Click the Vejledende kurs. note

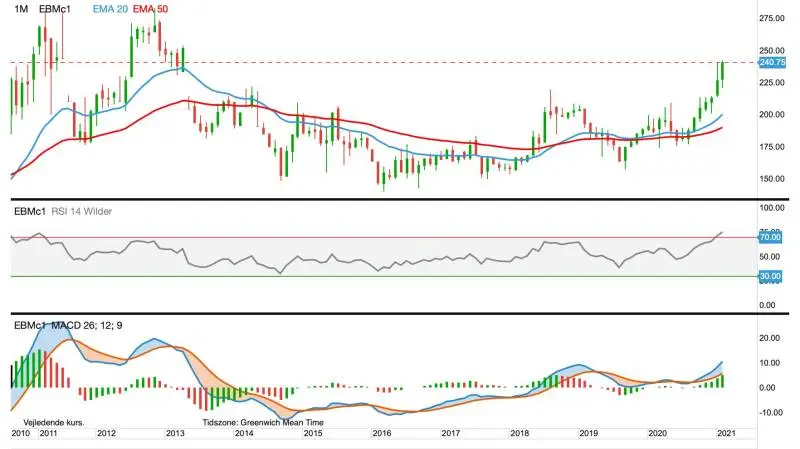click(x=54, y=422)
